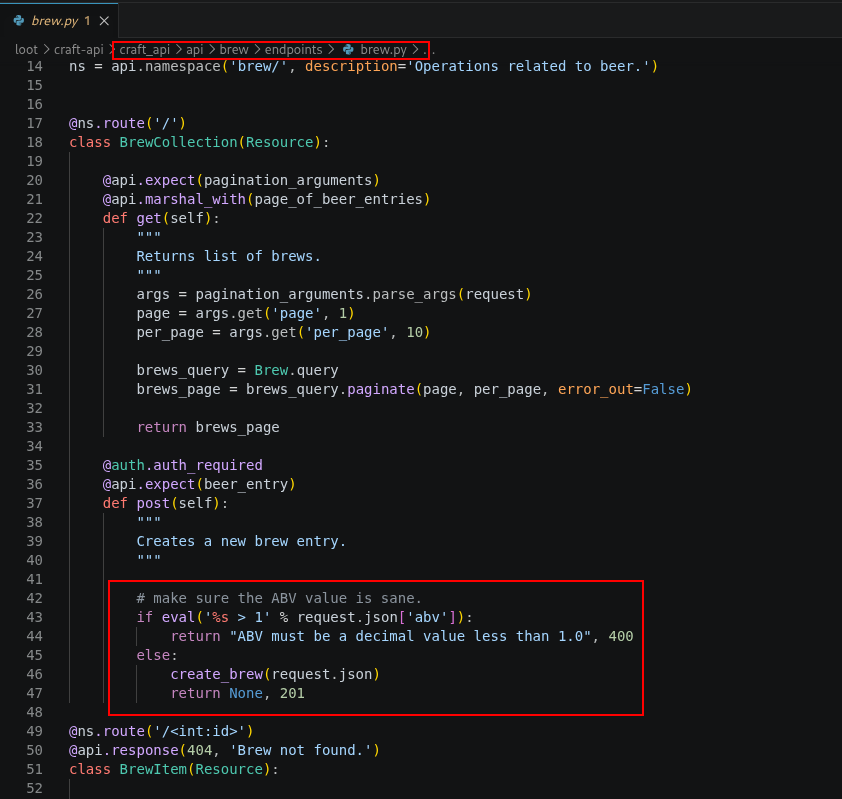Click the 400 status code on line 44

point(621,636)
